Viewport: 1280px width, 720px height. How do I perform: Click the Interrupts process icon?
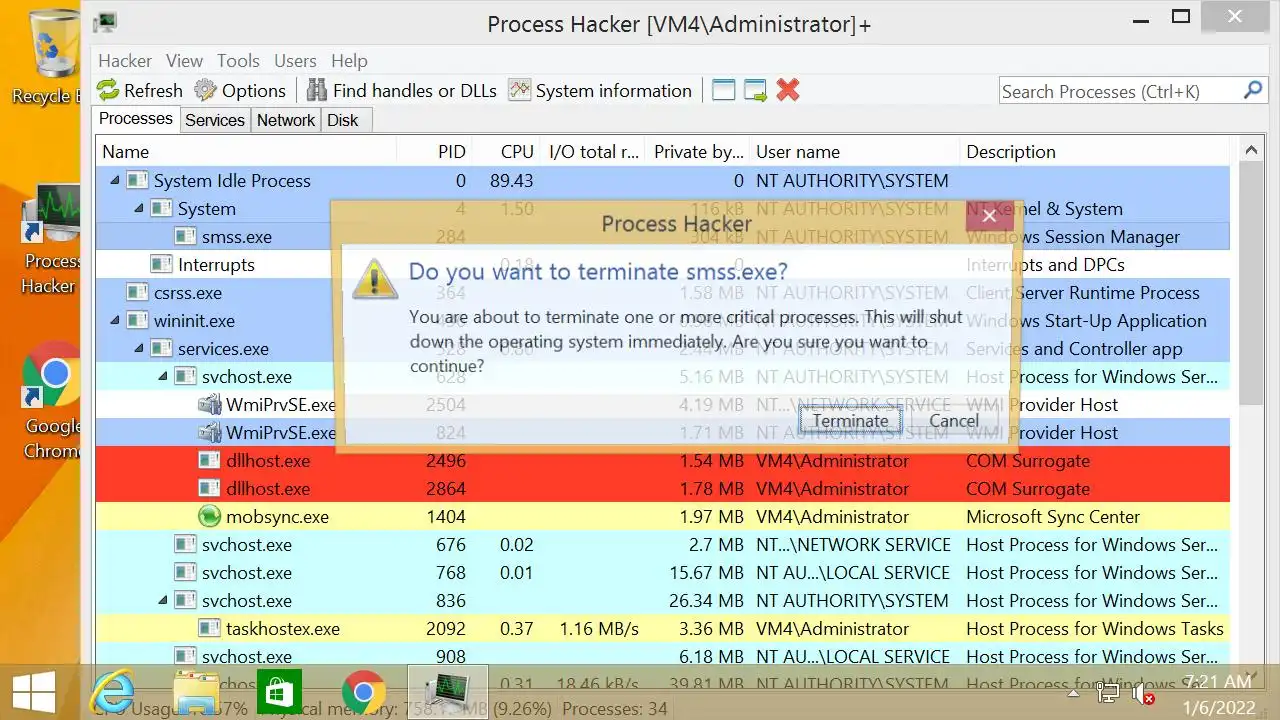[161, 265]
